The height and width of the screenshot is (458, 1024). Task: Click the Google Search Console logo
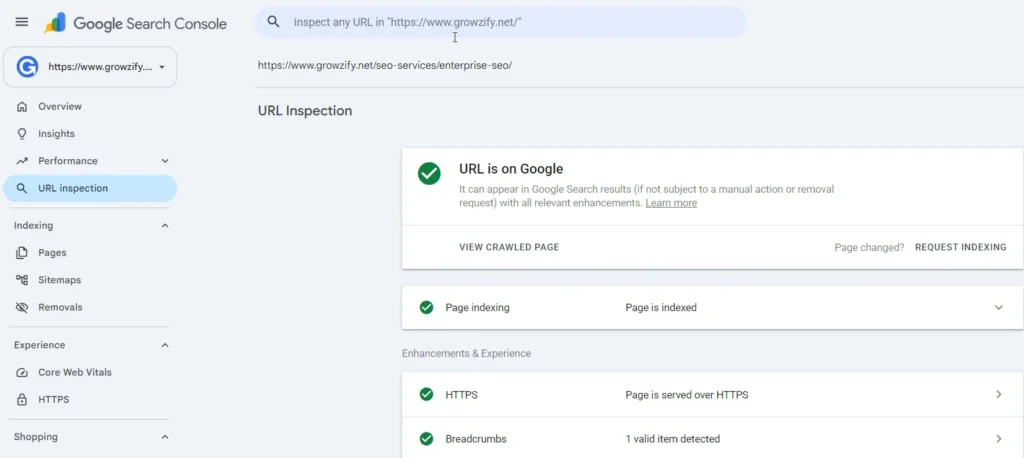tap(135, 24)
